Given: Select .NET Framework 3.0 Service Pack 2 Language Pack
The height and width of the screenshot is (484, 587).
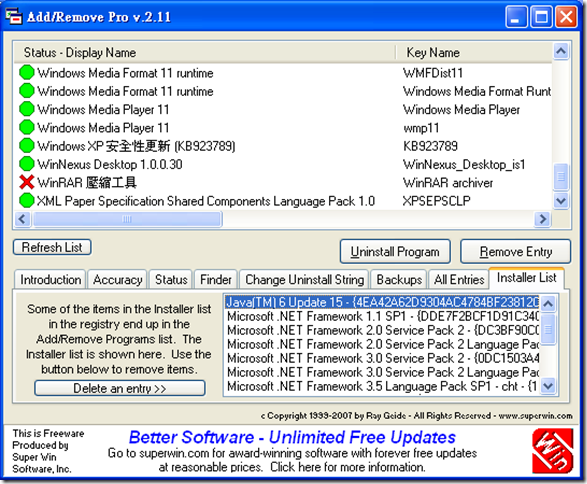Looking at the screenshot, I should click(382, 372).
